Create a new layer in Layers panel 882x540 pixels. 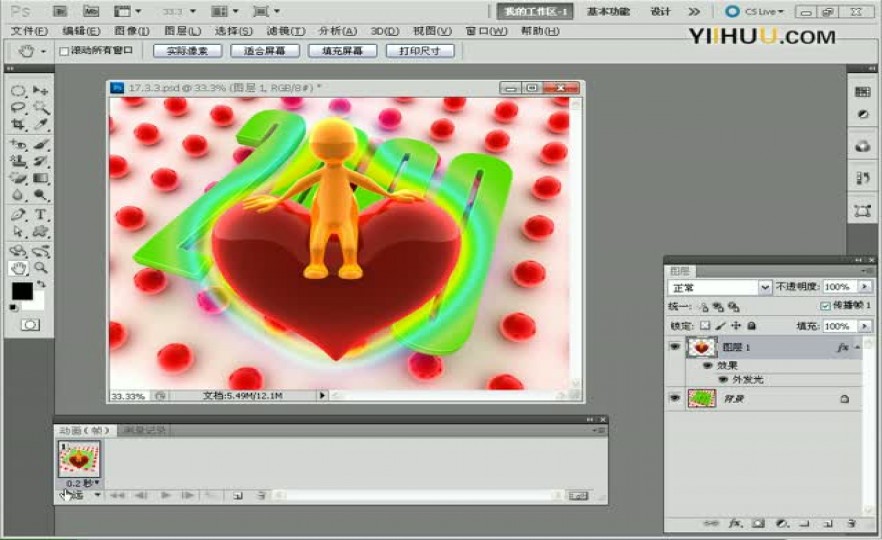click(x=828, y=524)
